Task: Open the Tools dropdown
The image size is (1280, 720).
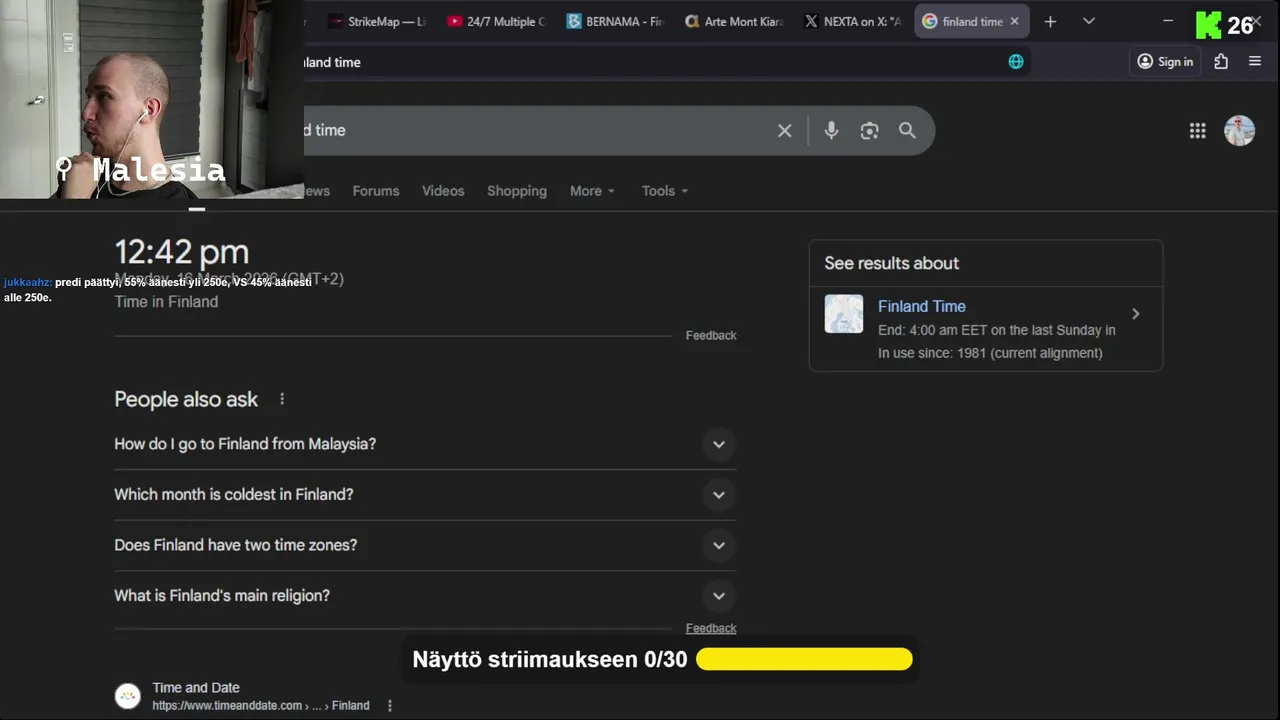Action: pos(665,191)
